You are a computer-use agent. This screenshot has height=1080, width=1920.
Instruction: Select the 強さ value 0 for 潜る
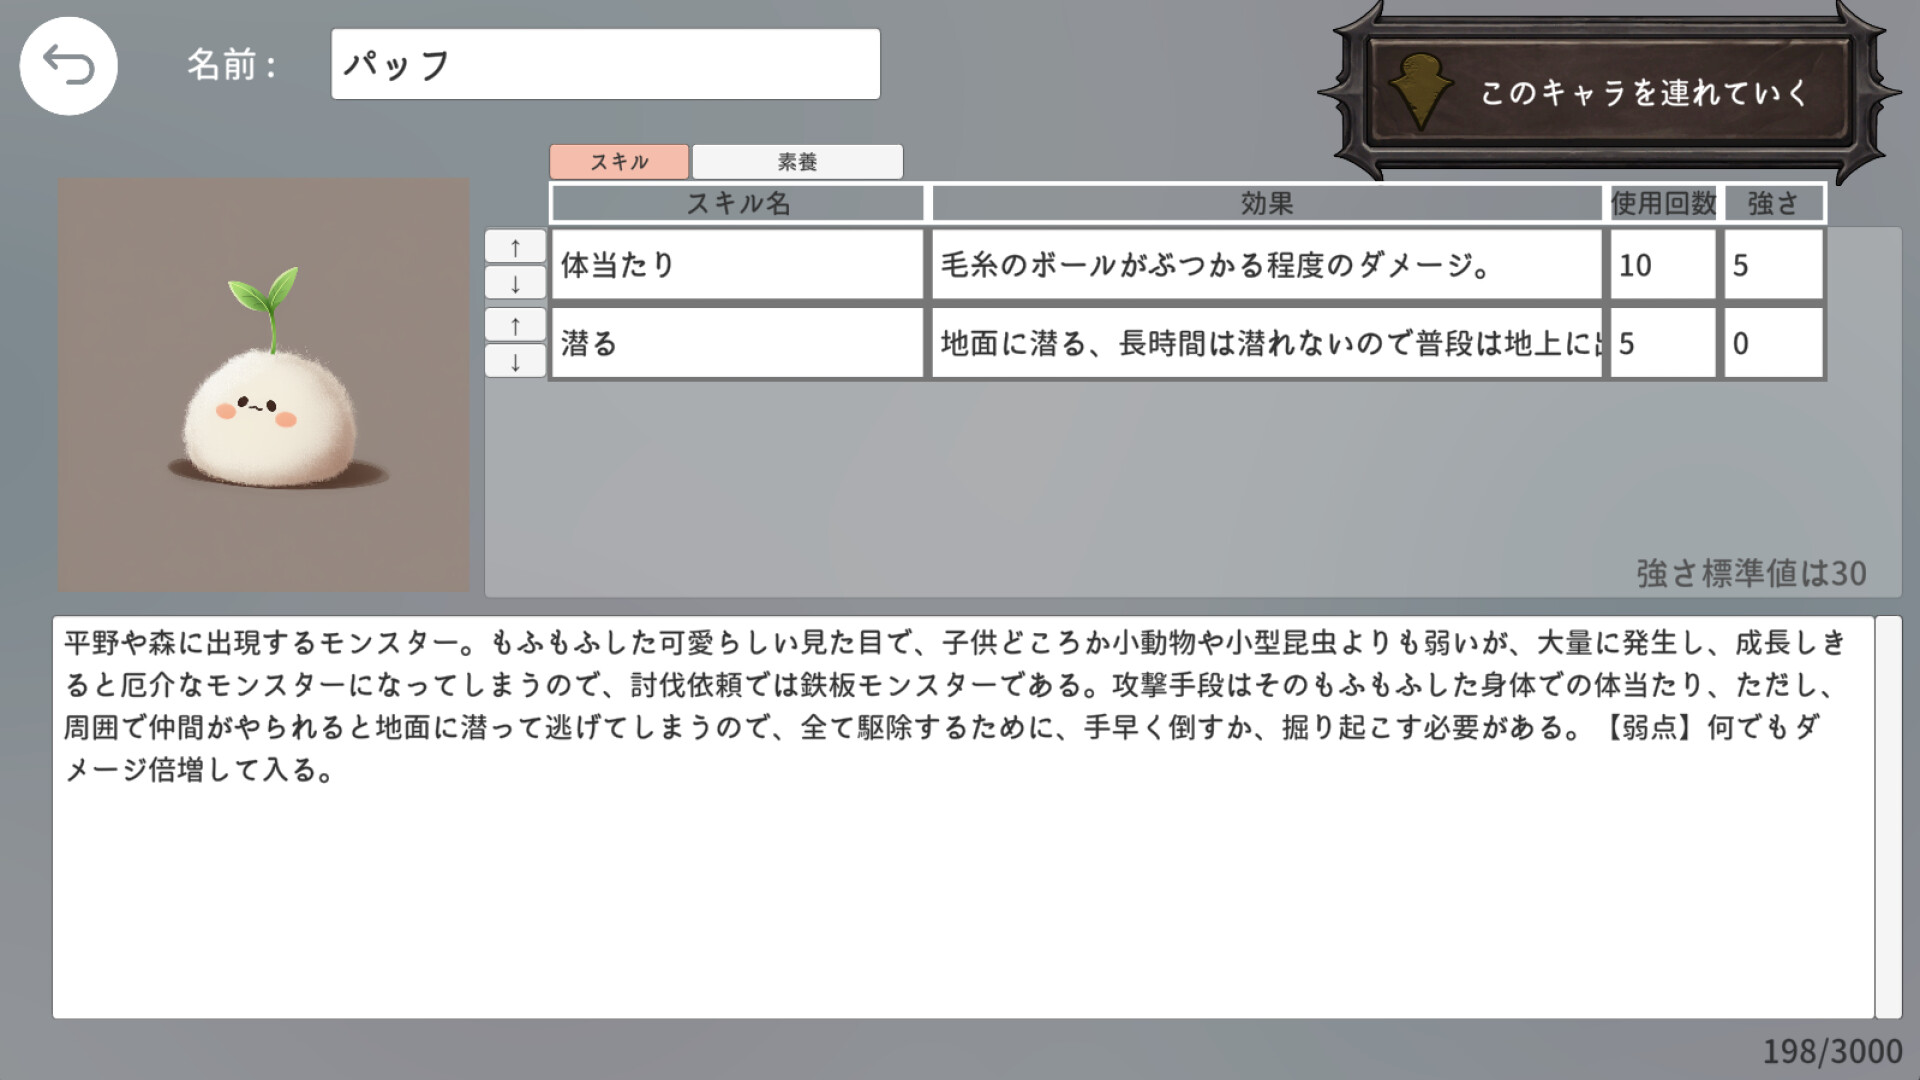tap(1771, 343)
